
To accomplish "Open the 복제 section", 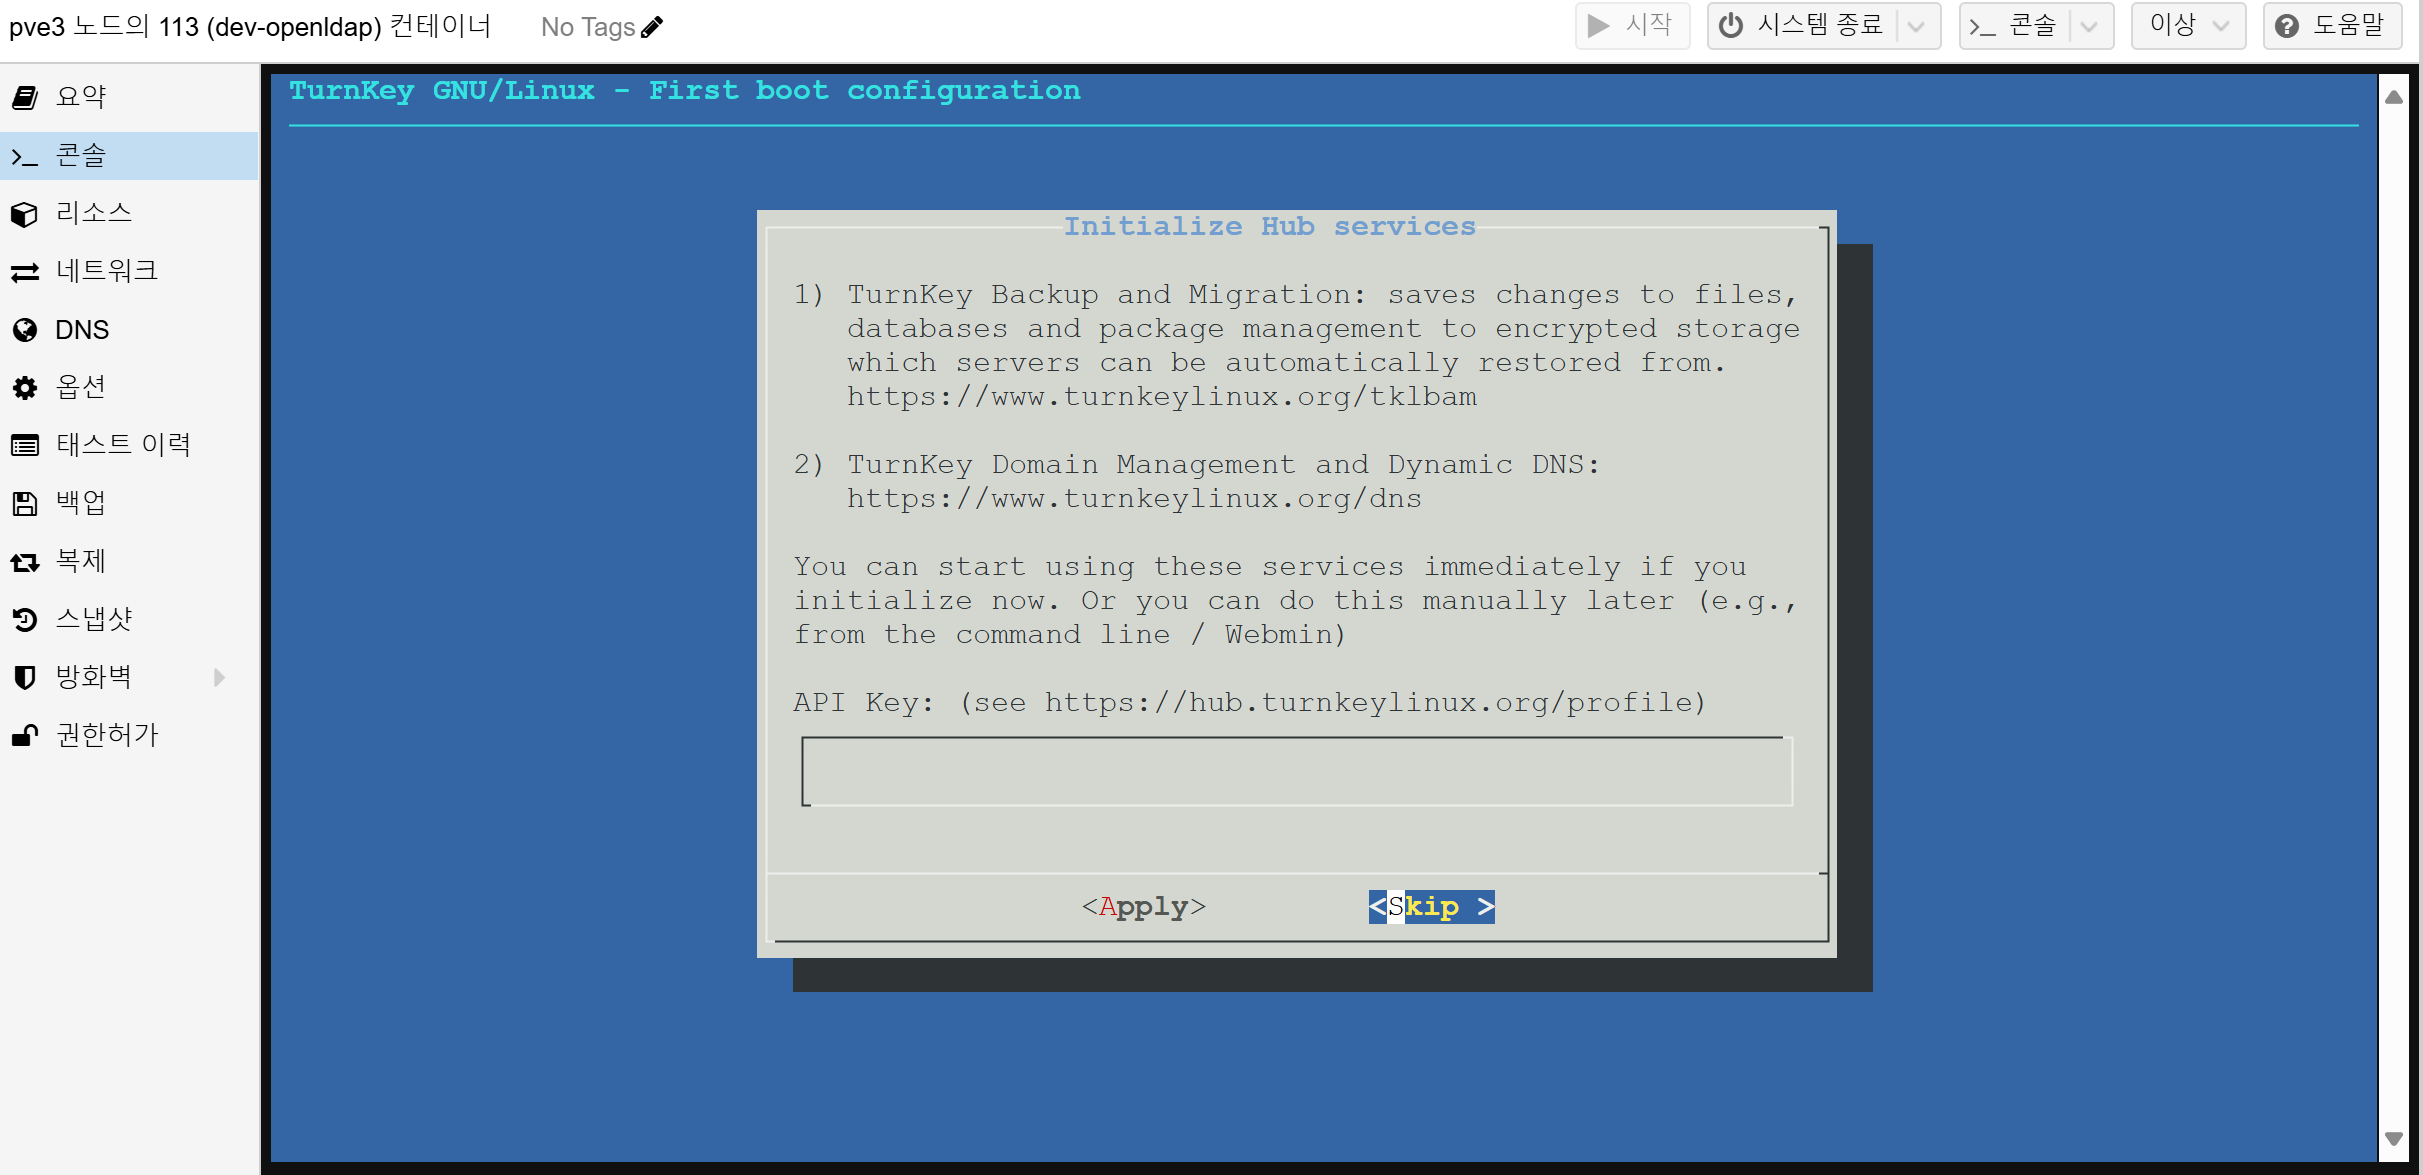I will pos(129,562).
